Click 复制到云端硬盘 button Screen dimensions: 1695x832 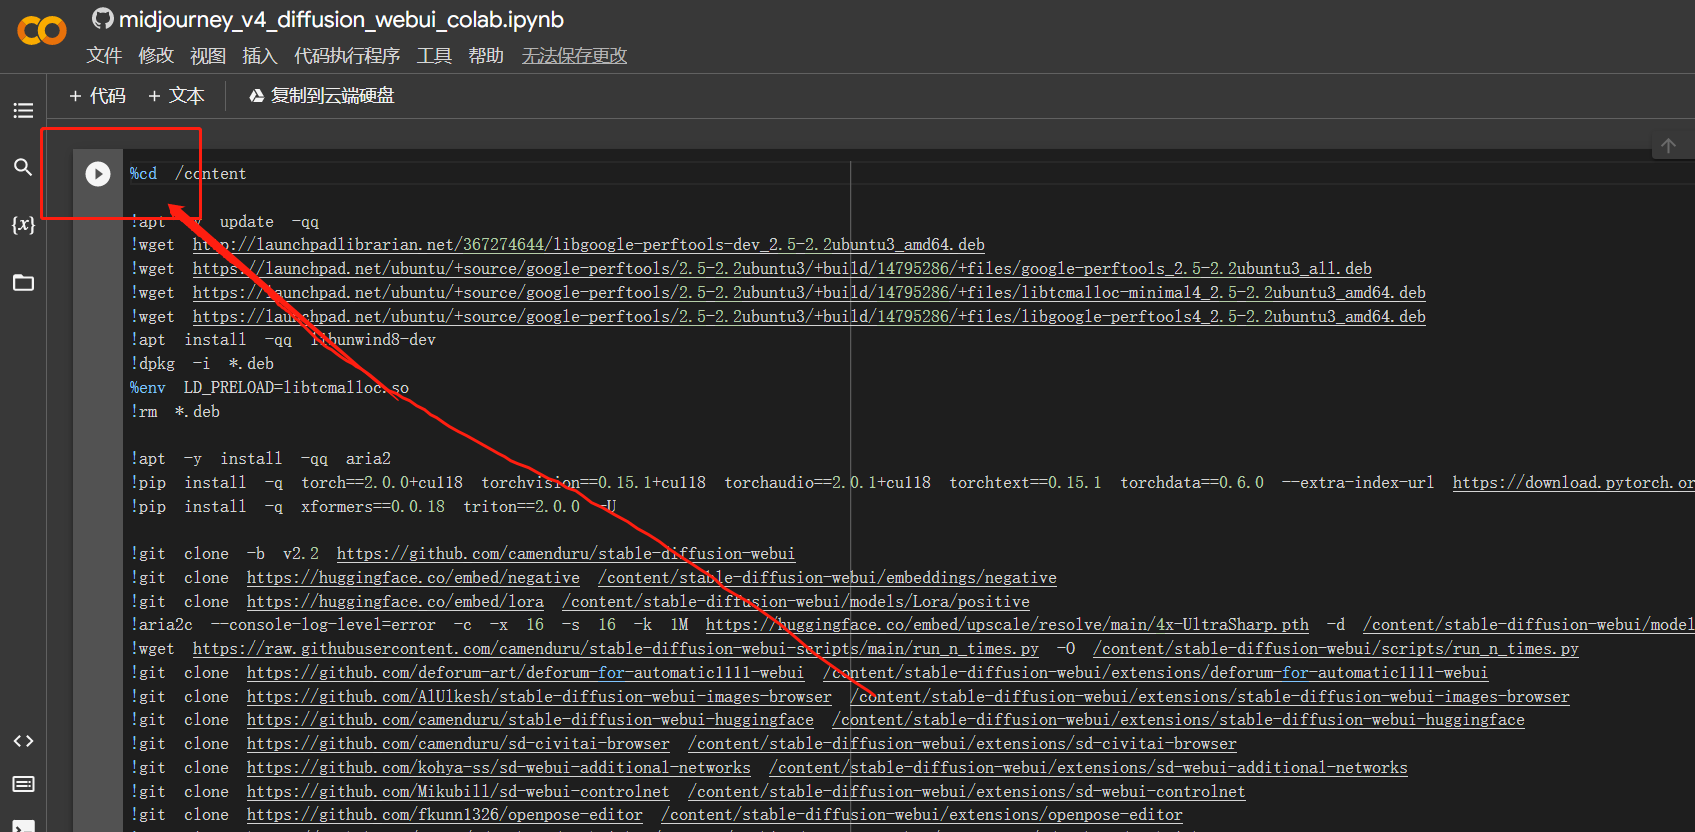322,96
